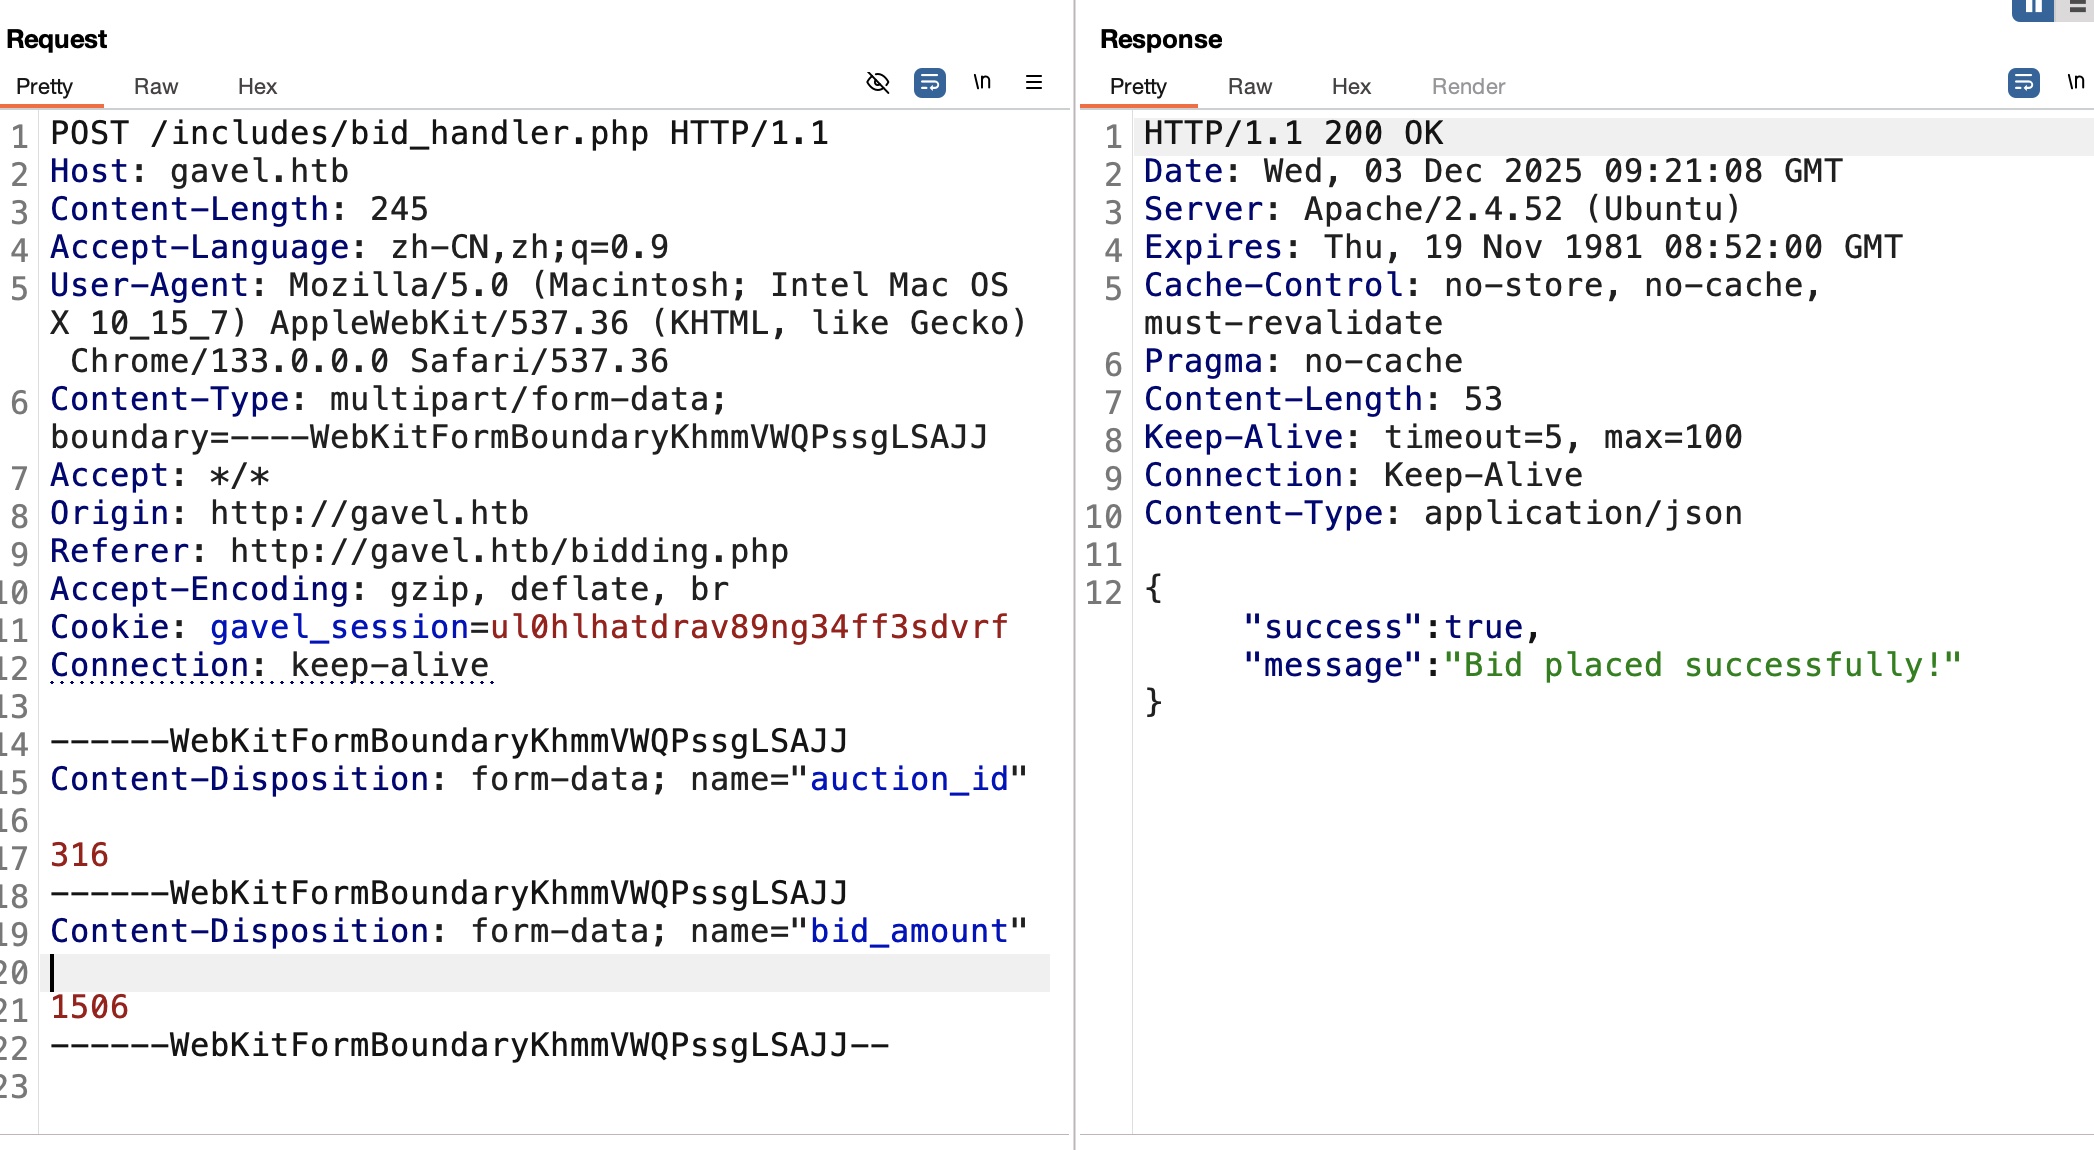Select the Response Pretty tab

tap(1138, 87)
